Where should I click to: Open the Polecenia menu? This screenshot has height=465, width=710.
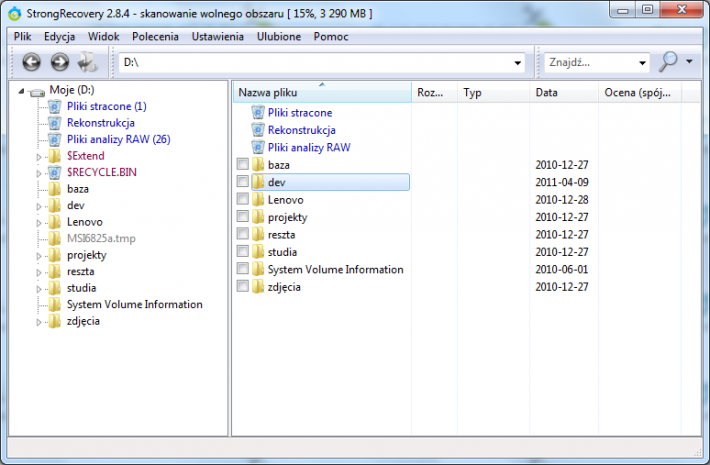coord(155,37)
